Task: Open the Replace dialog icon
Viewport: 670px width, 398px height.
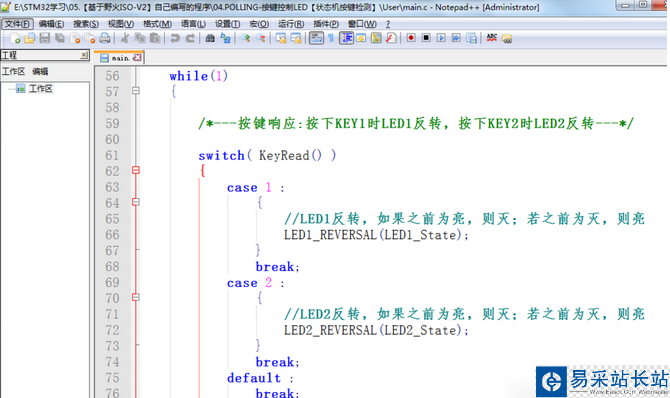Action: click(225, 38)
